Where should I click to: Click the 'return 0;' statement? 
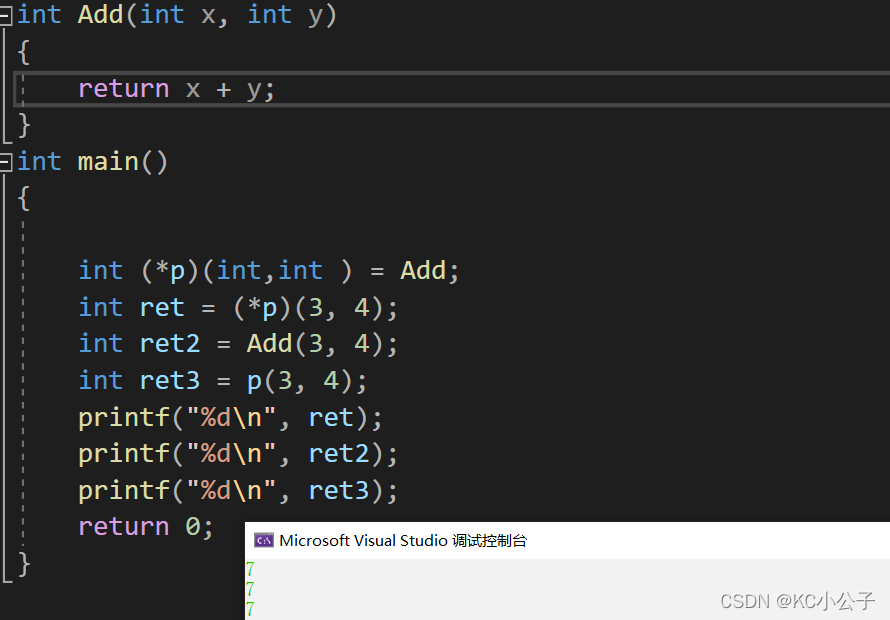pyautogui.click(x=146, y=527)
